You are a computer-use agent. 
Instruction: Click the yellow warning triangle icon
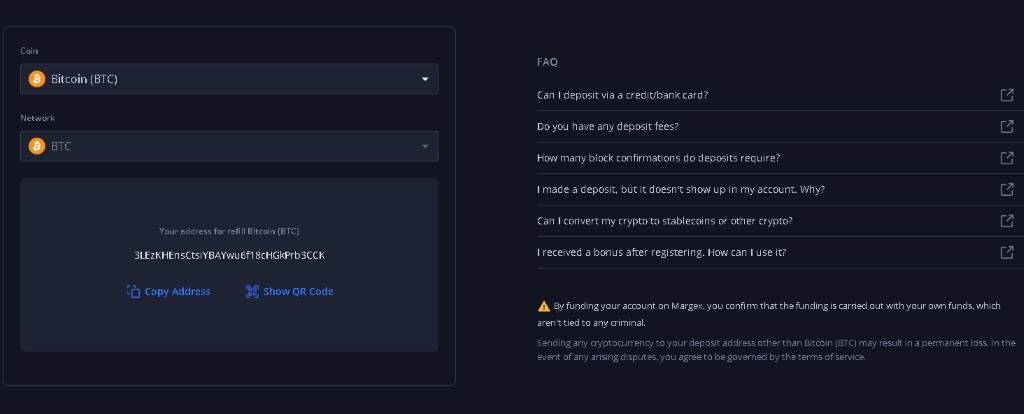[x=544, y=306]
